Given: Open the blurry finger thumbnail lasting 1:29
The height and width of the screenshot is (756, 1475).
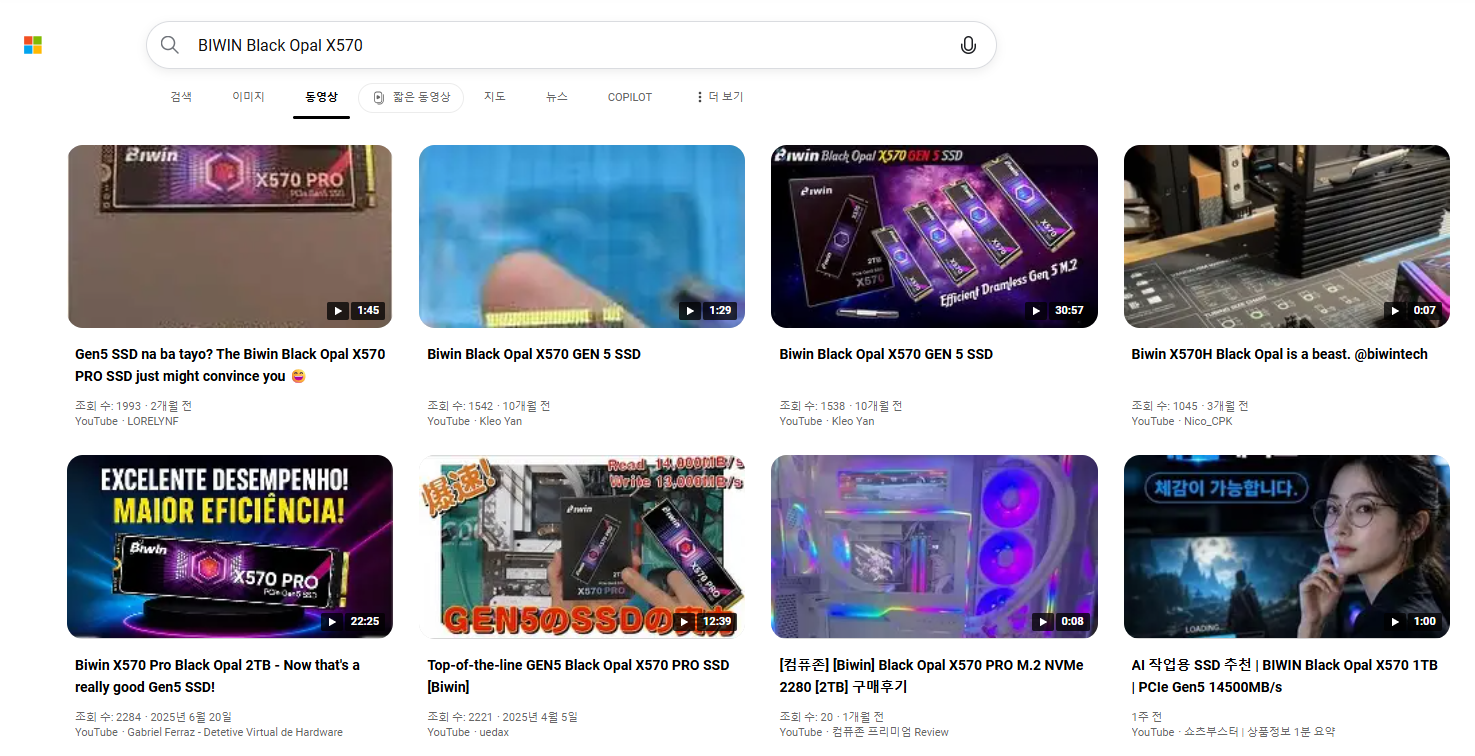Looking at the screenshot, I should (582, 236).
